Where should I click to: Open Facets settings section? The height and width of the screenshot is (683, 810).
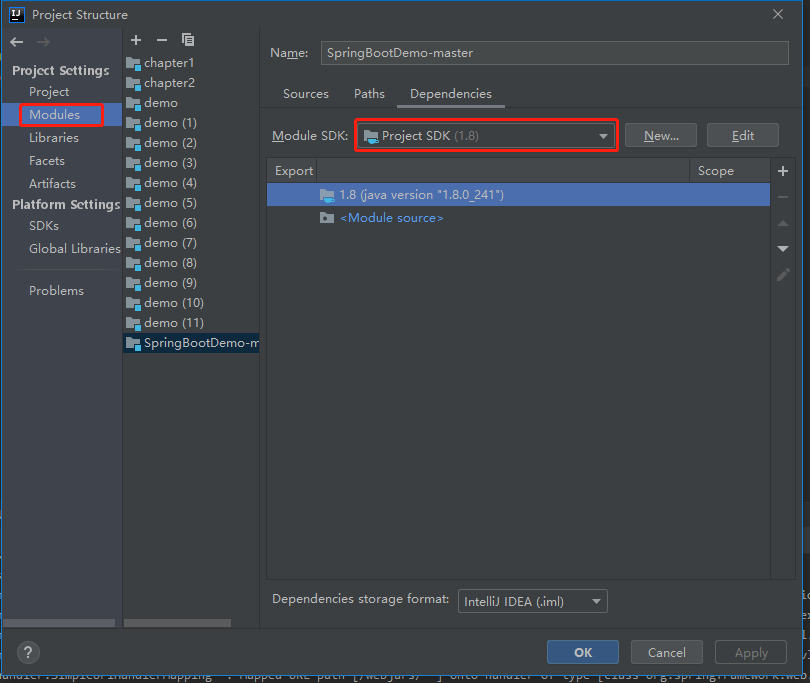47,161
